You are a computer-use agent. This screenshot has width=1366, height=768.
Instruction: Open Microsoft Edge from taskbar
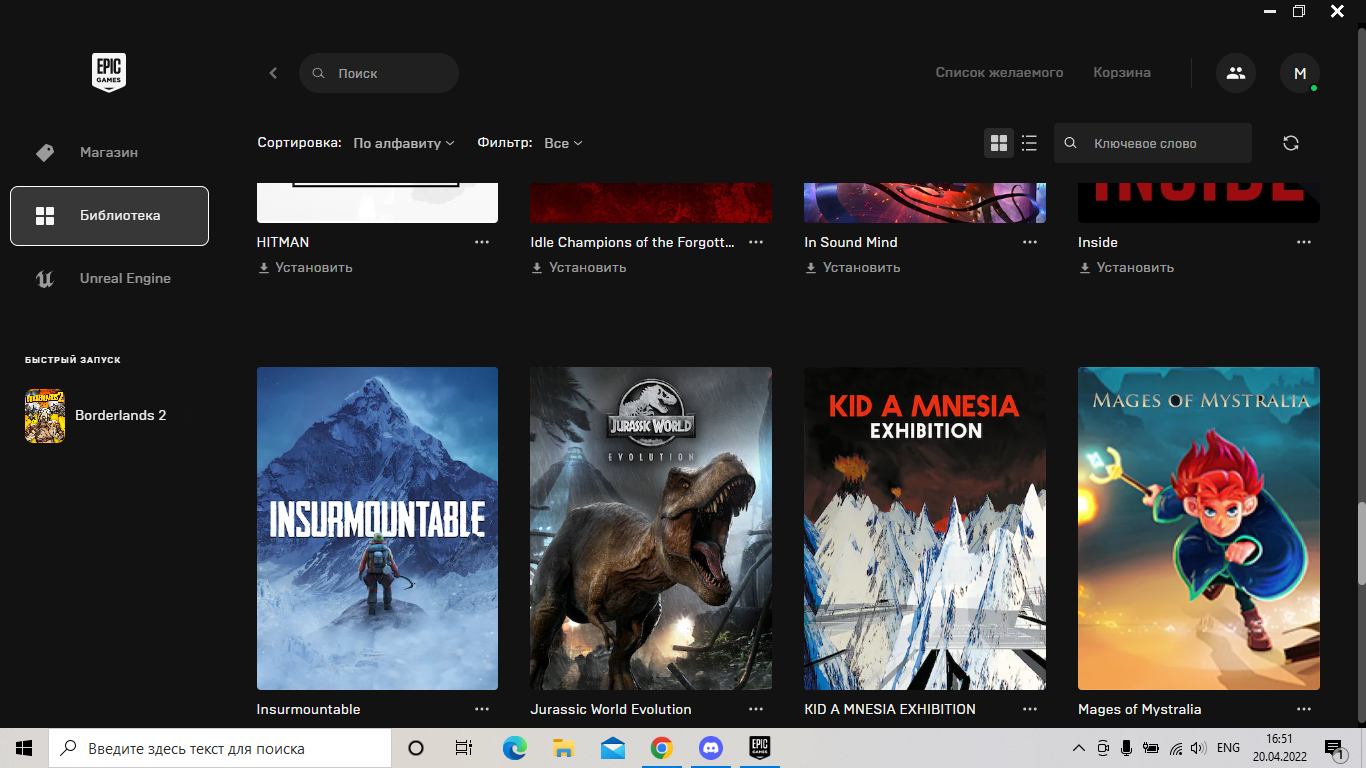[x=514, y=748]
